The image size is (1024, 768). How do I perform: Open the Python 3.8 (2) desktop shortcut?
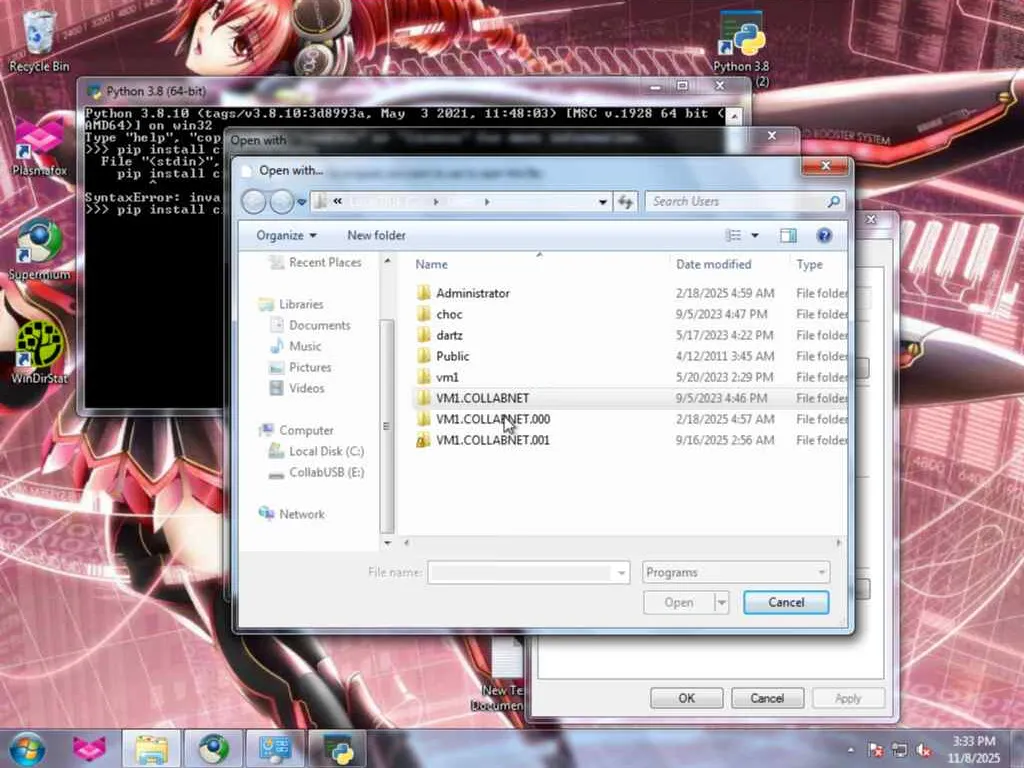pos(741,49)
